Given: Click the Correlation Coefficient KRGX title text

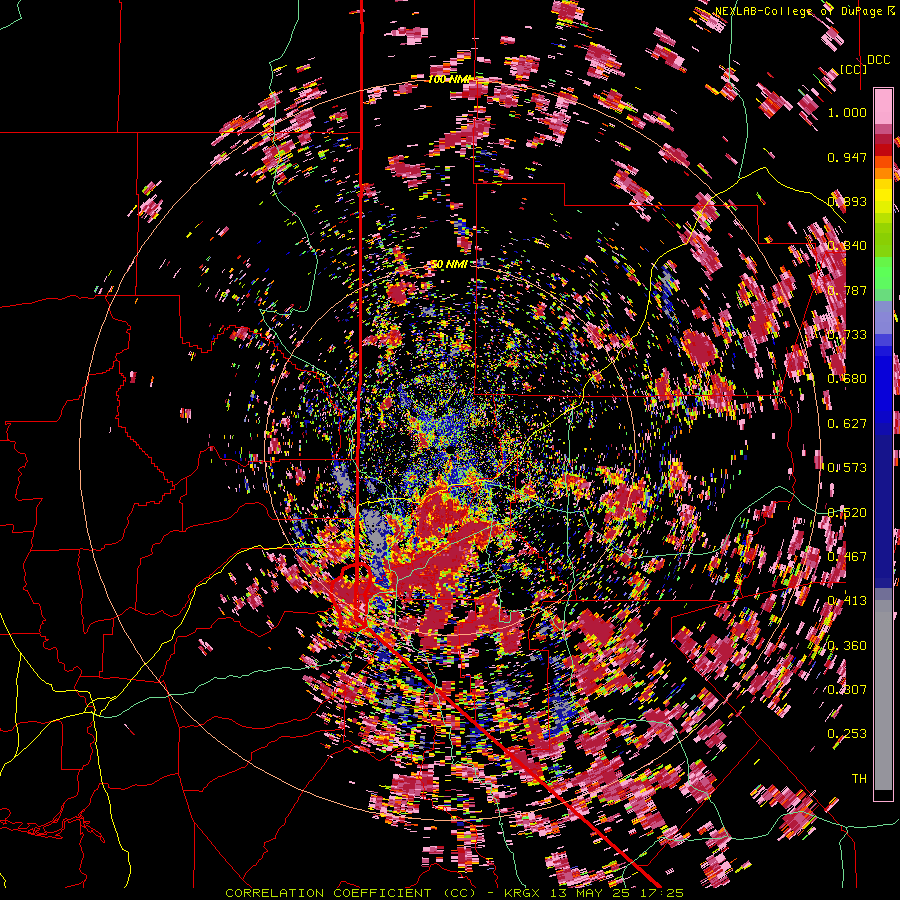Looking at the screenshot, I should [454, 893].
